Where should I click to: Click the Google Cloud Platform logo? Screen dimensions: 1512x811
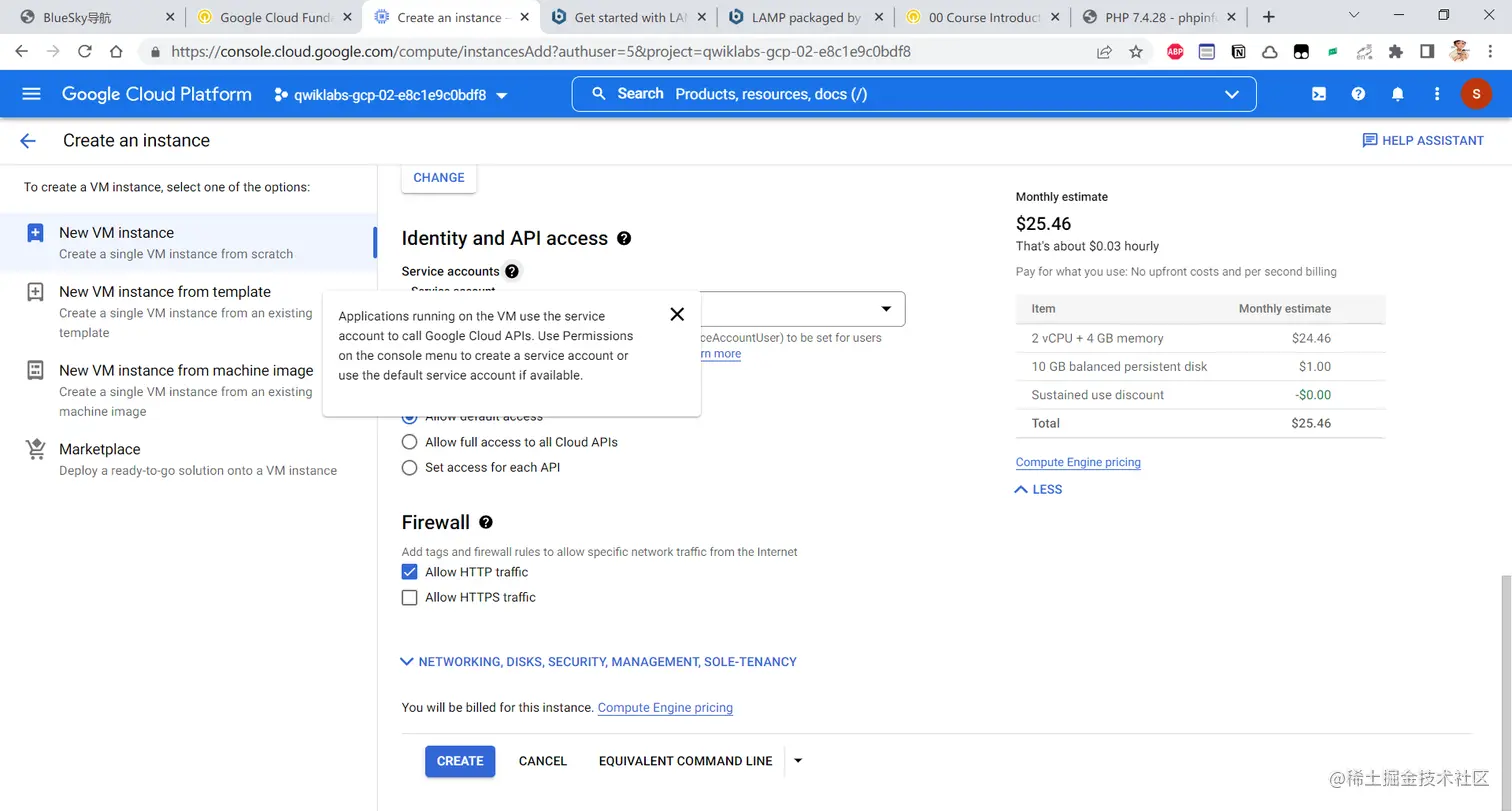tap(157, 94)
